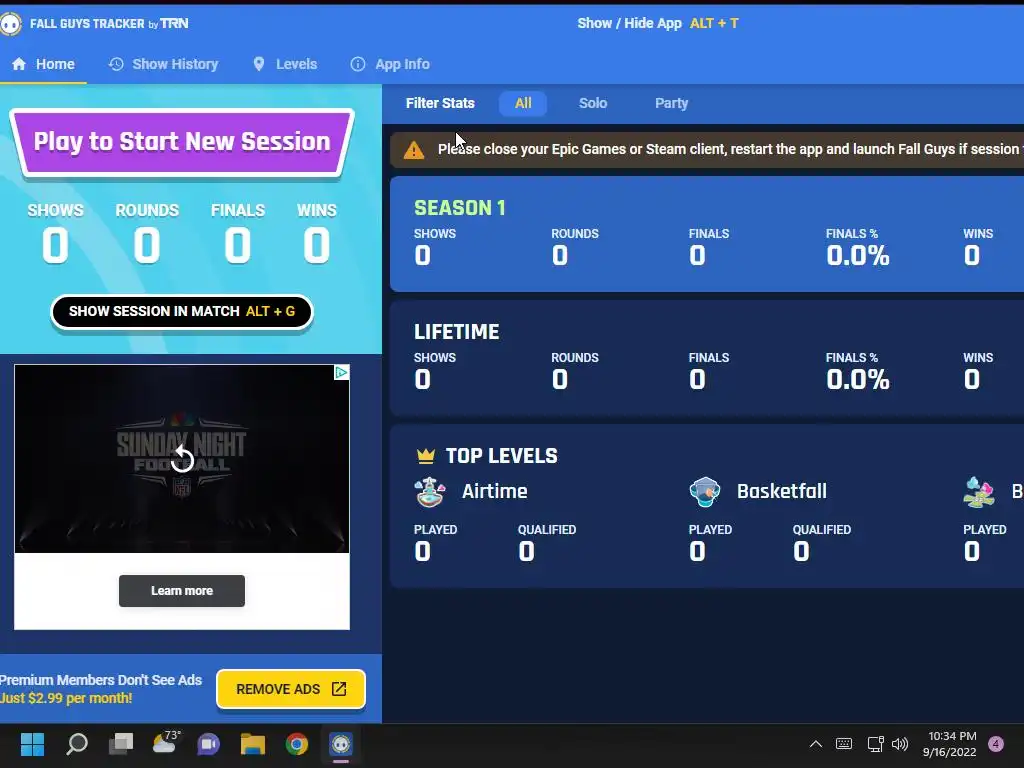Click the Top Levels crown icon
The image size is (1024, 768).
pos(426,455)
